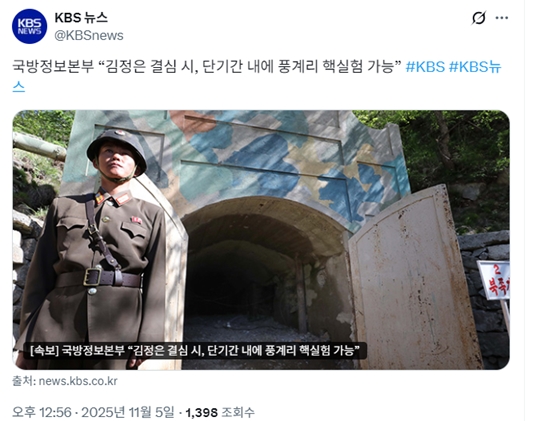Open the Grok slashed-circle icon
This screenshot has width=536, height=421.
(x=479, y=18)
